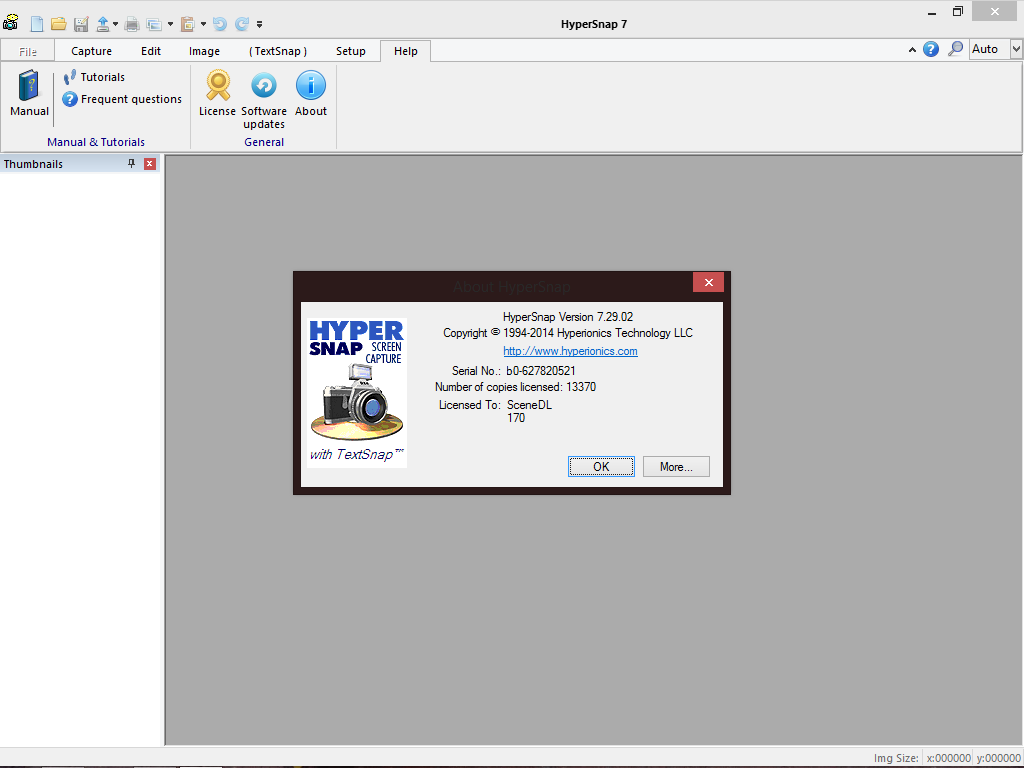Viewport: 1024px width, 768px height.
Task: Click OK in the About dialog
Action: (601, 466)
